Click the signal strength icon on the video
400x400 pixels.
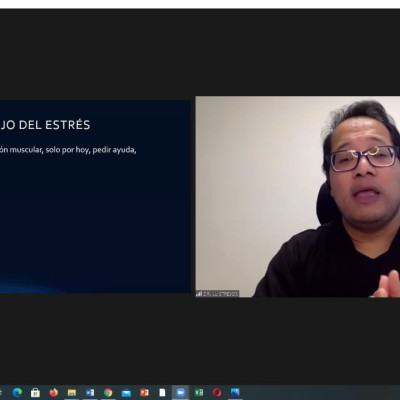click(199, 294)
